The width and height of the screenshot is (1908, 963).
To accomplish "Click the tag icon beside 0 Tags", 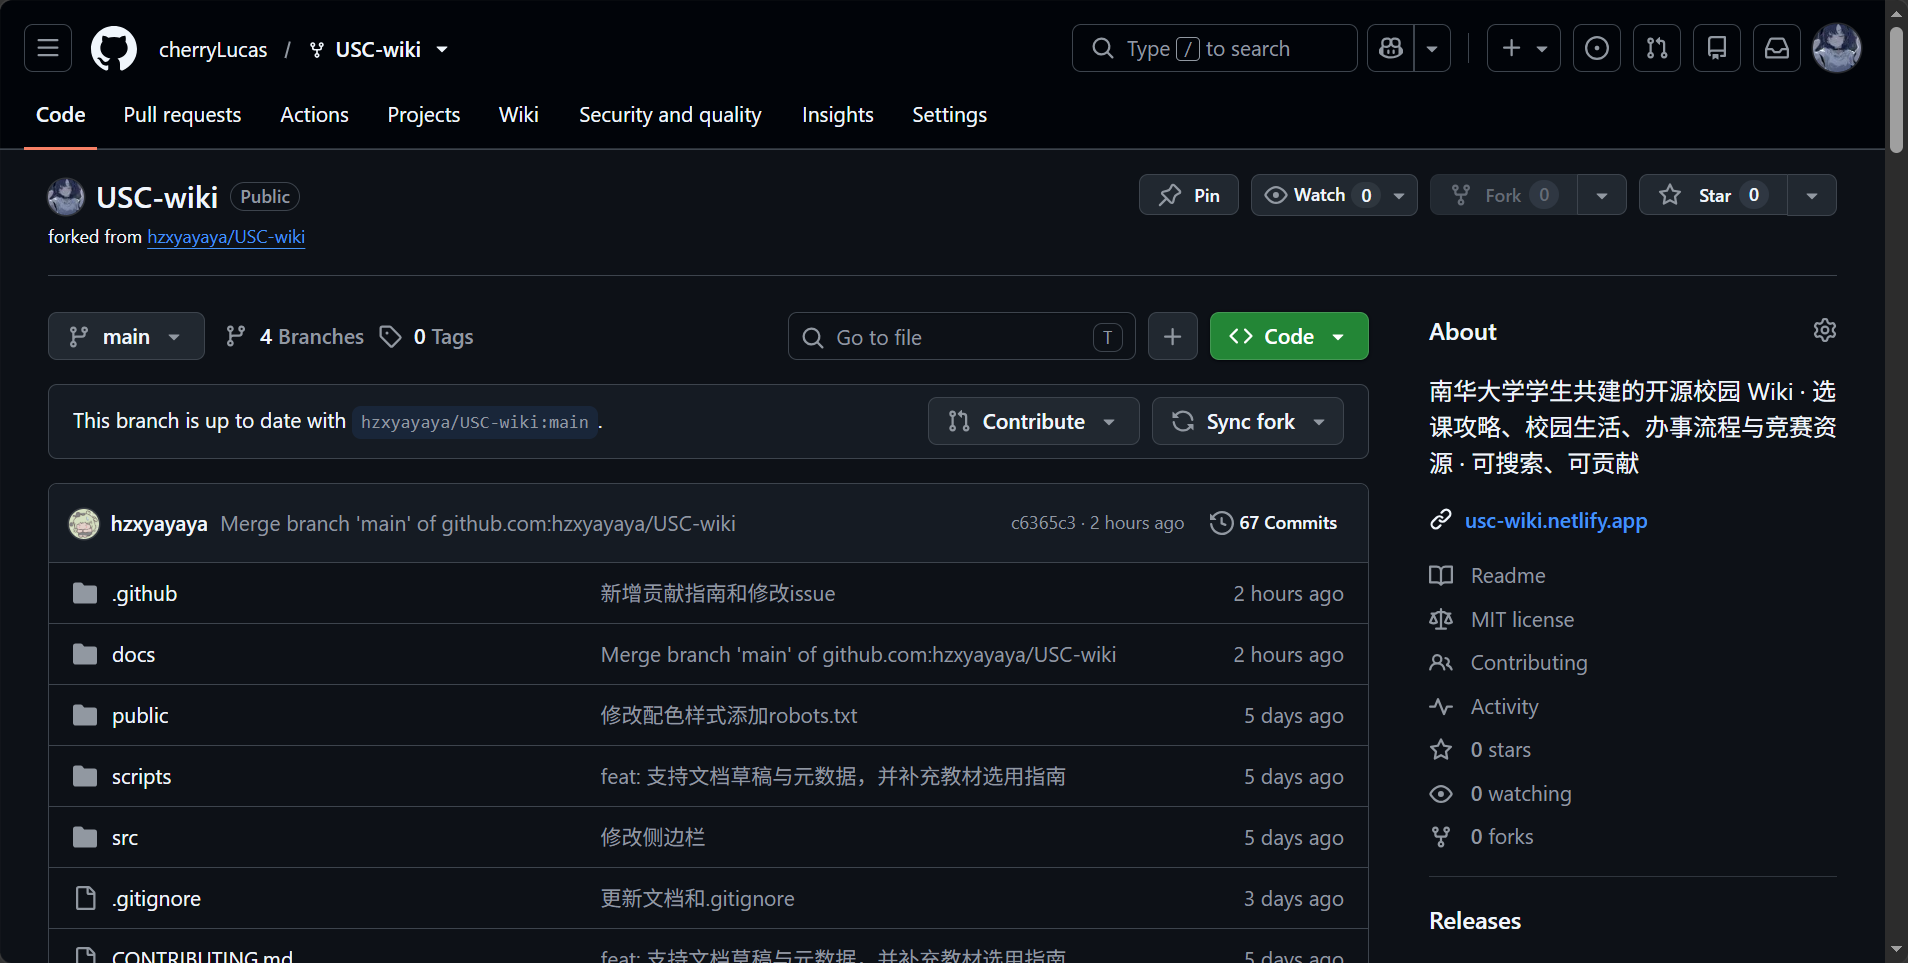I will tap(390, 337).
